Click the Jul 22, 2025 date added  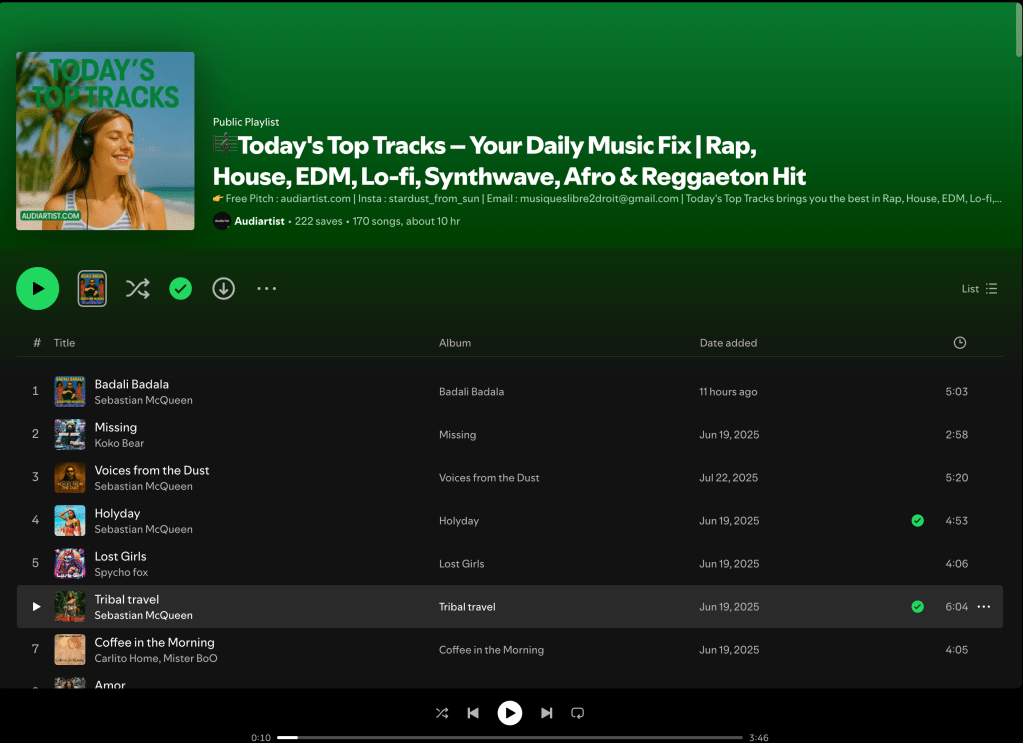pyautogui.click(x=729, y=478)
